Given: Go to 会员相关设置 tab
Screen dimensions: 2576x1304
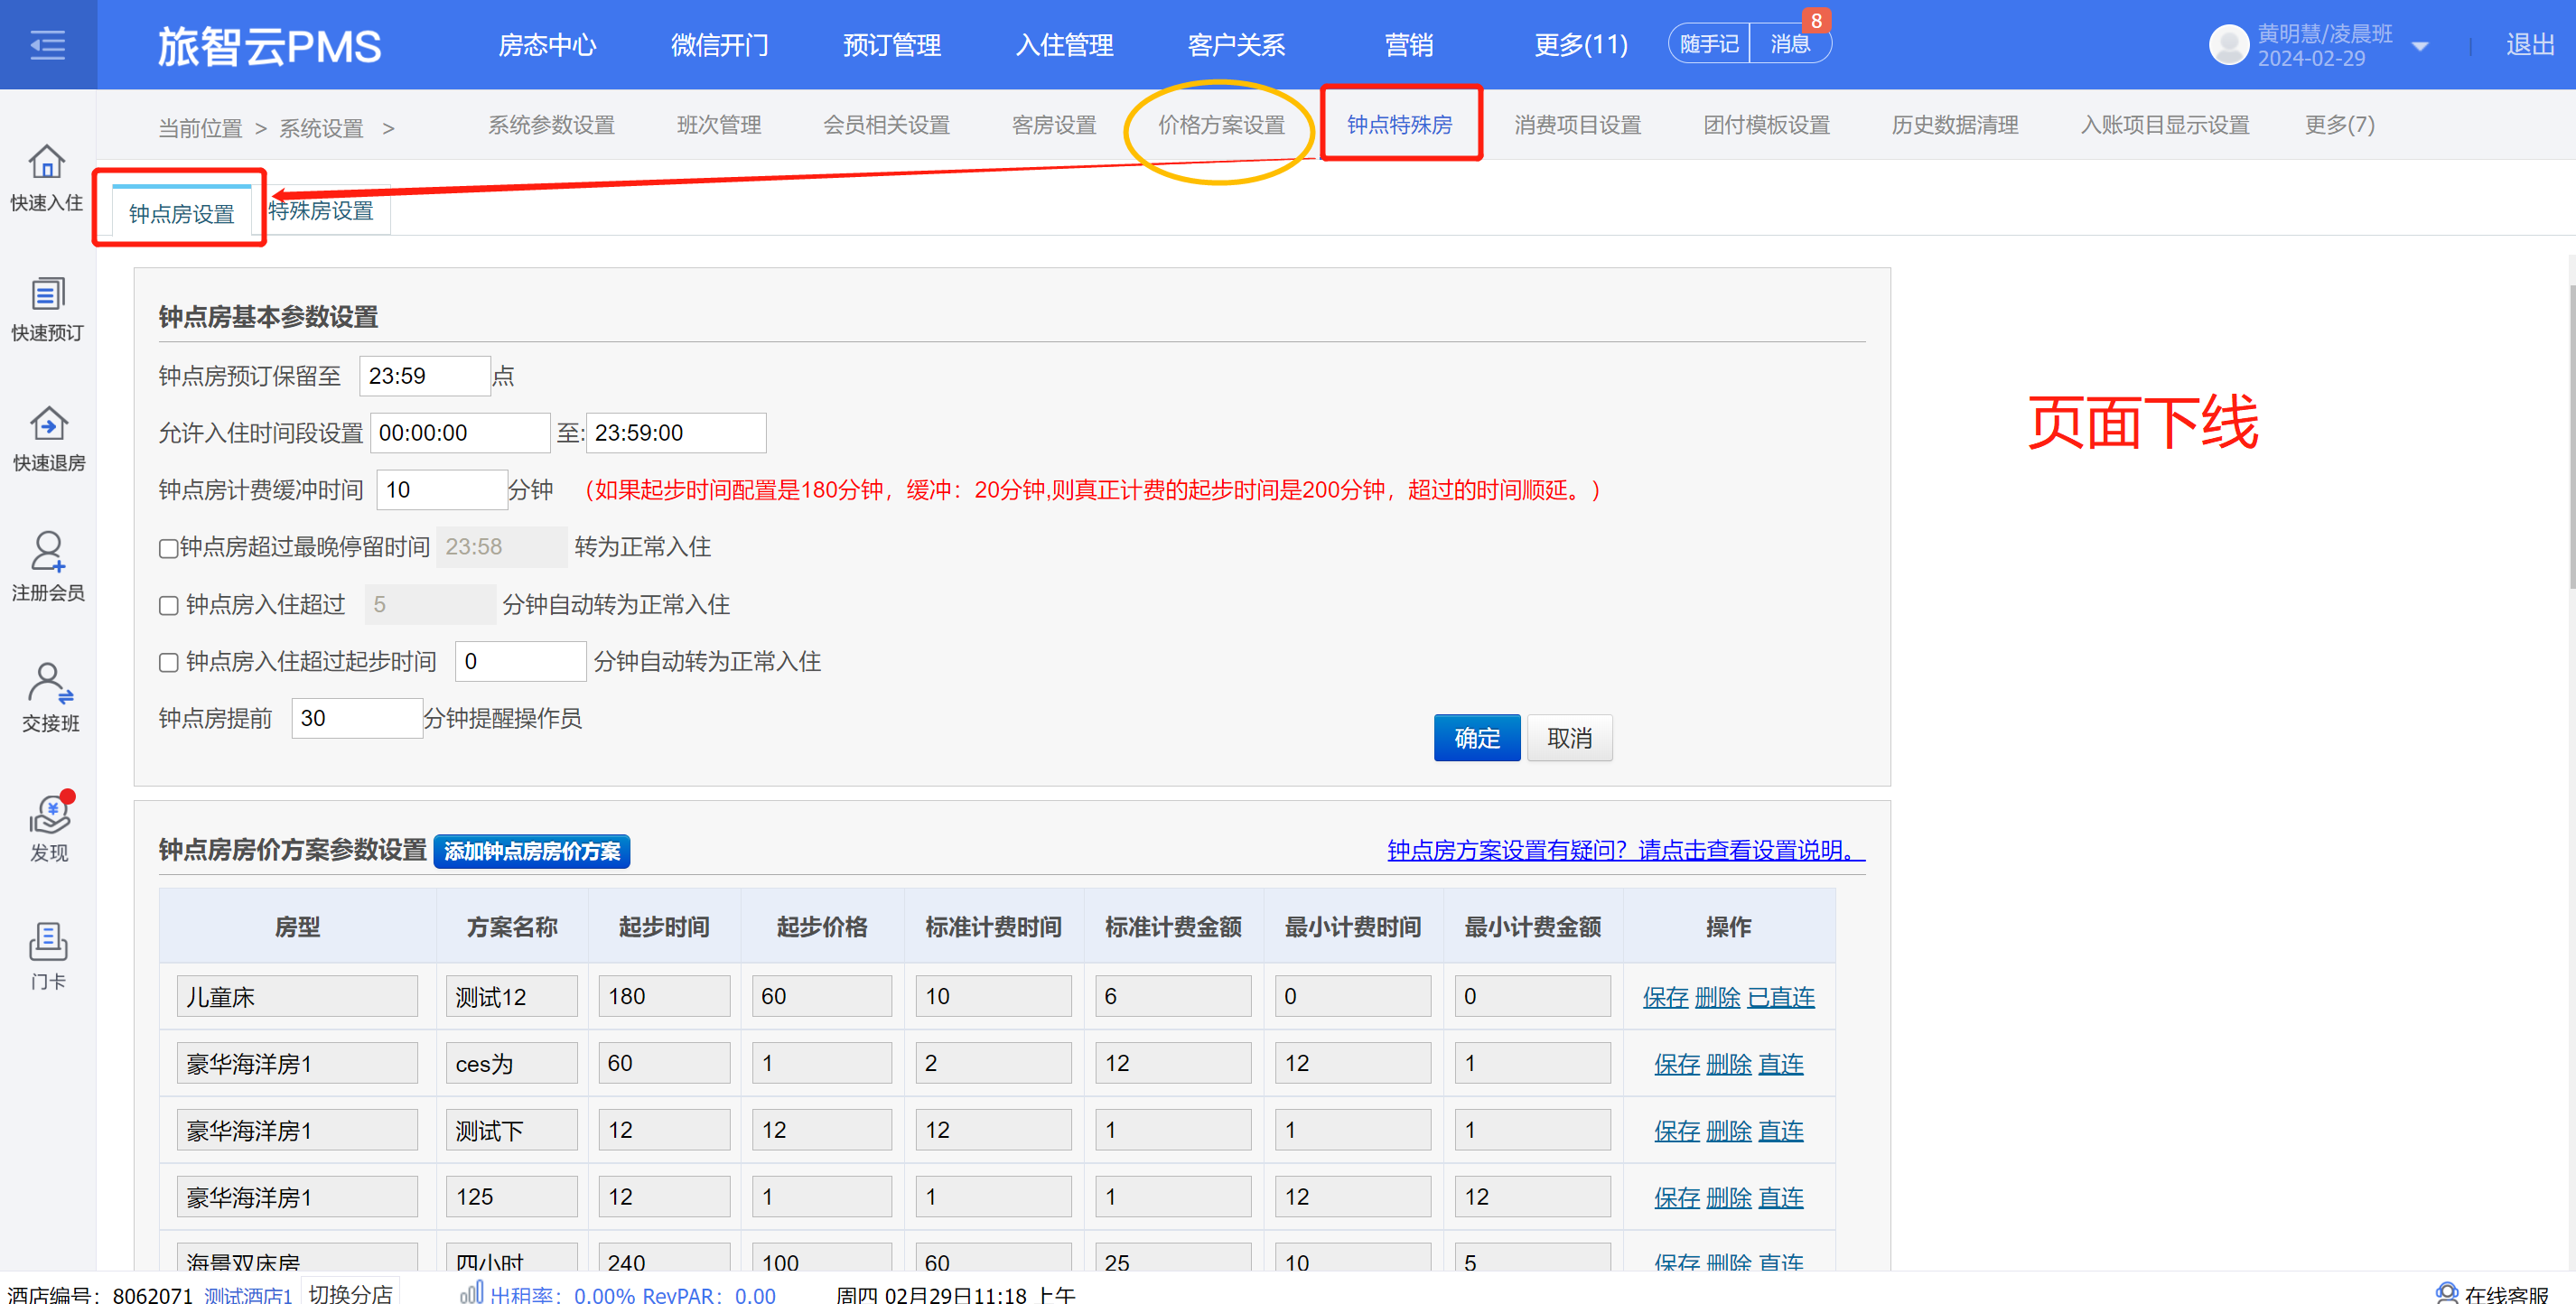Looking at the screenshot, I should coord(886,125).
